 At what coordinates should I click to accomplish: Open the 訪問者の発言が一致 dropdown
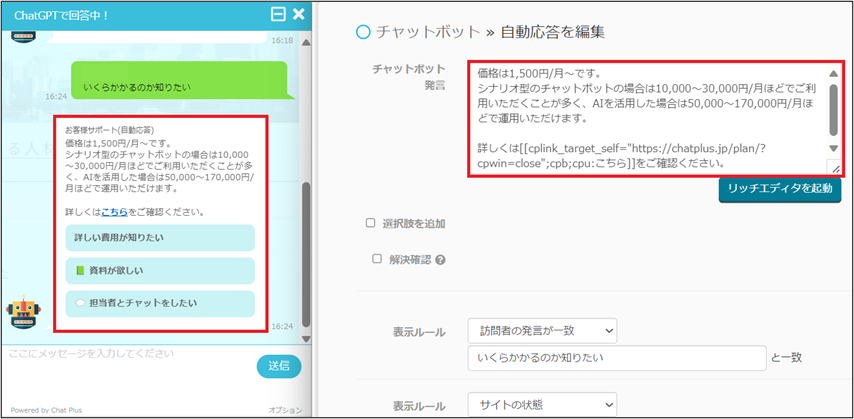[542, 331]
